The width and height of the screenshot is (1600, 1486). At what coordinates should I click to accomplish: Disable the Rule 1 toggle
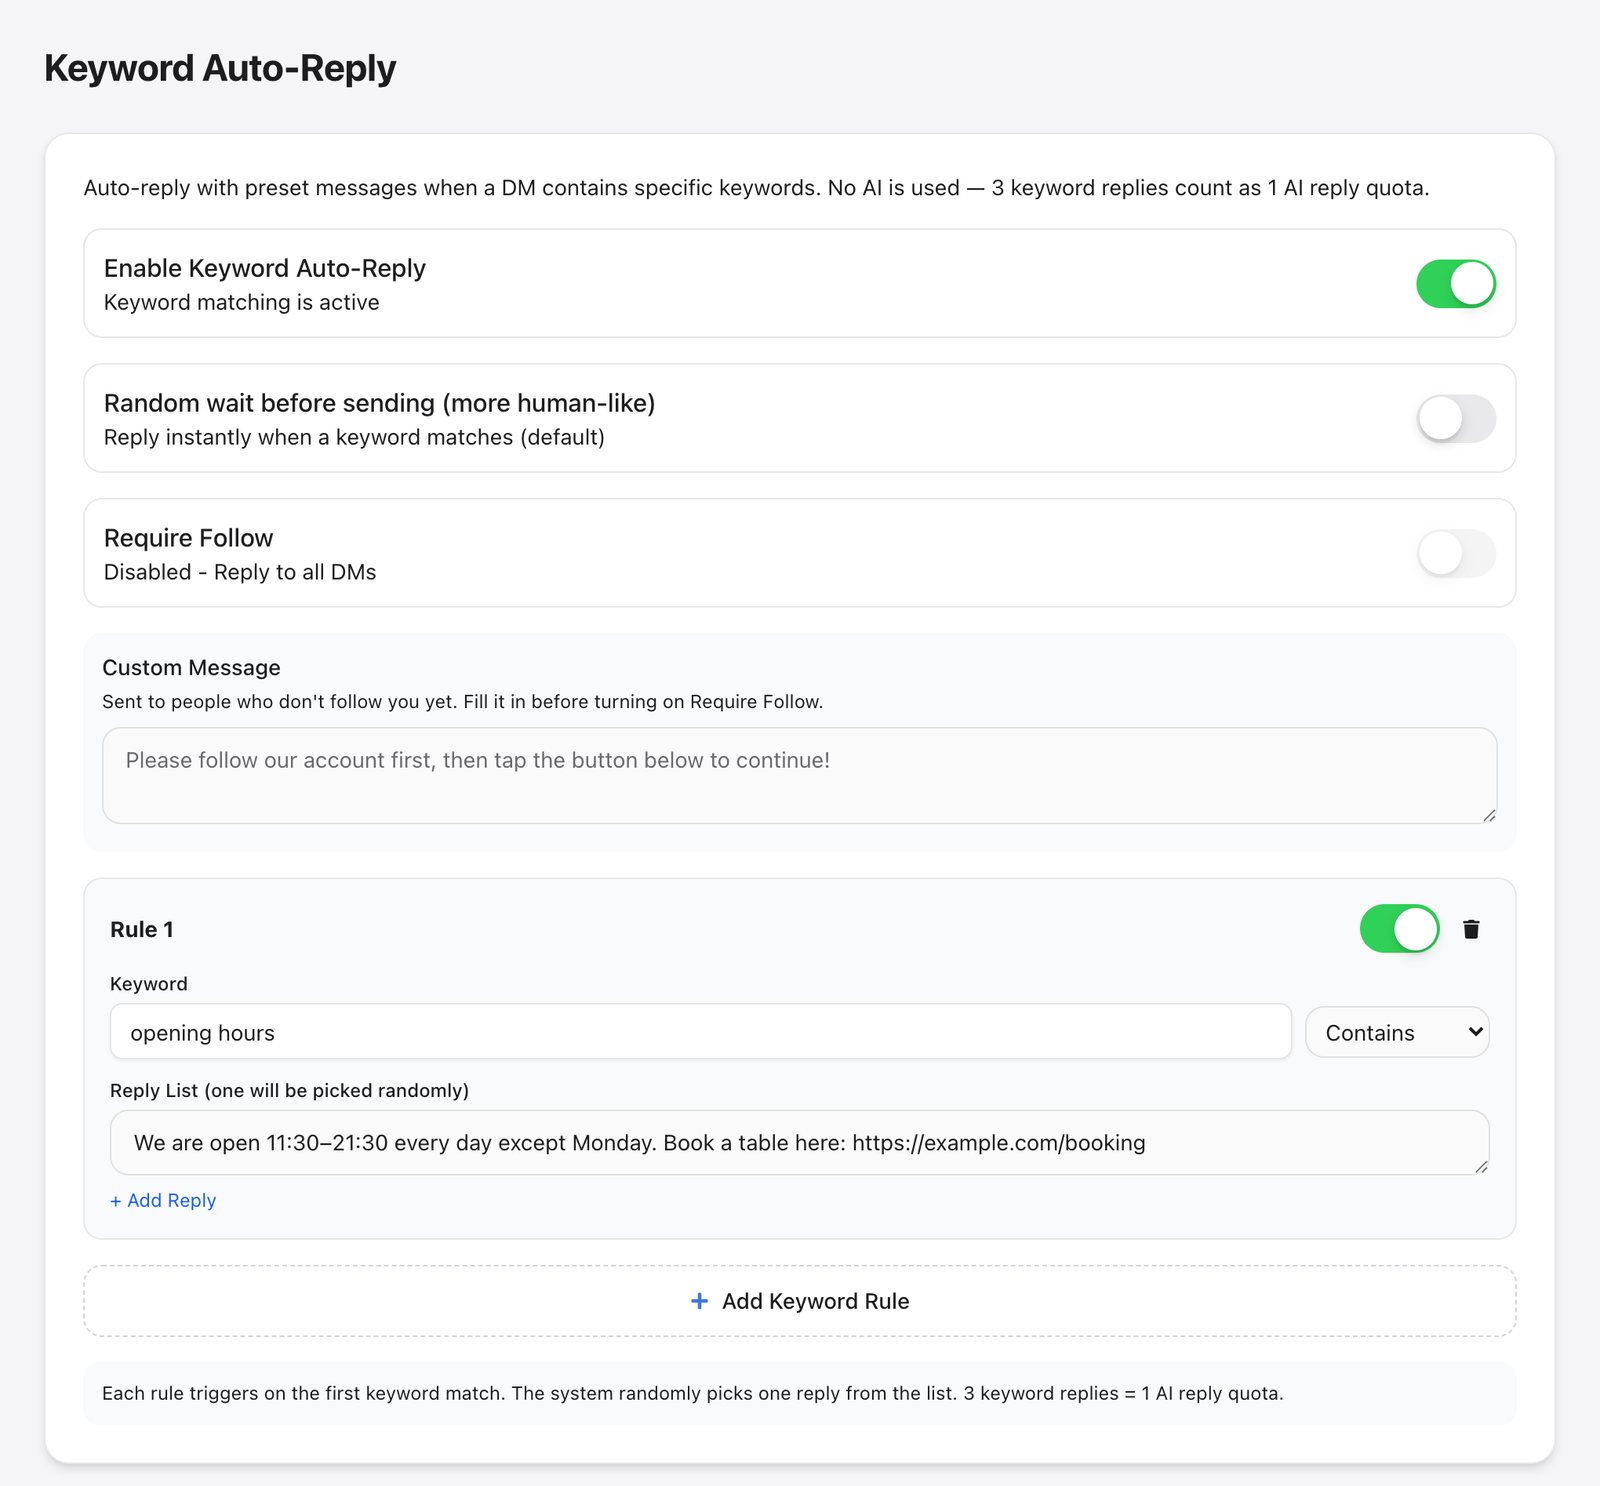[1399, 929]
